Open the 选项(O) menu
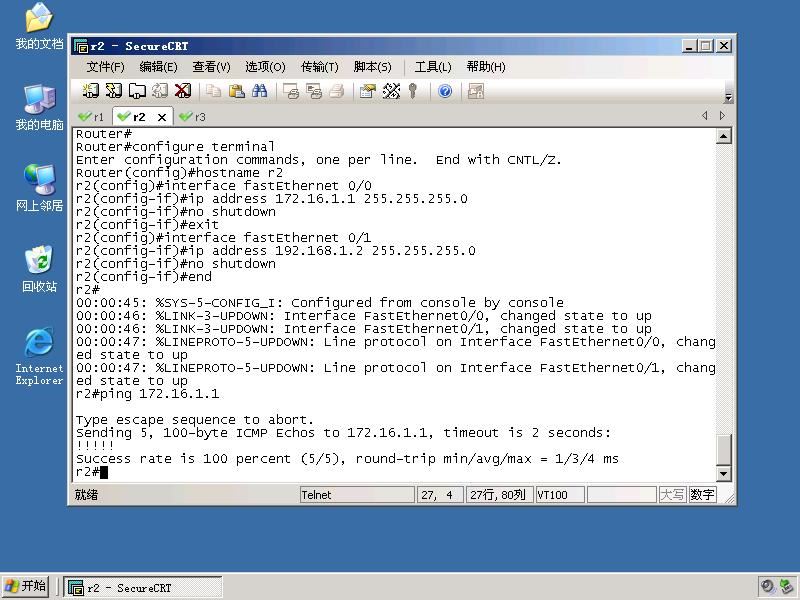This screenshot has width=800, height=600. click(x=265, y=67)
